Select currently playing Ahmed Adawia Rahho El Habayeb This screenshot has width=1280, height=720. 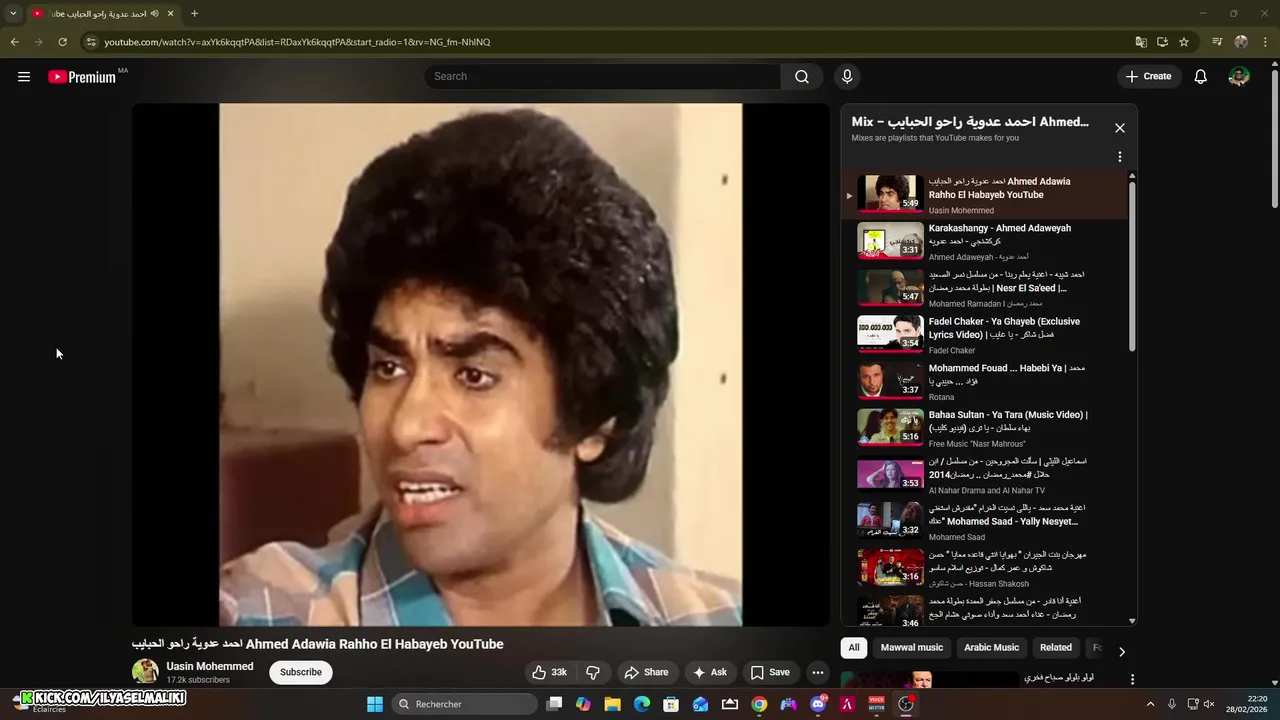coord(985,195)
